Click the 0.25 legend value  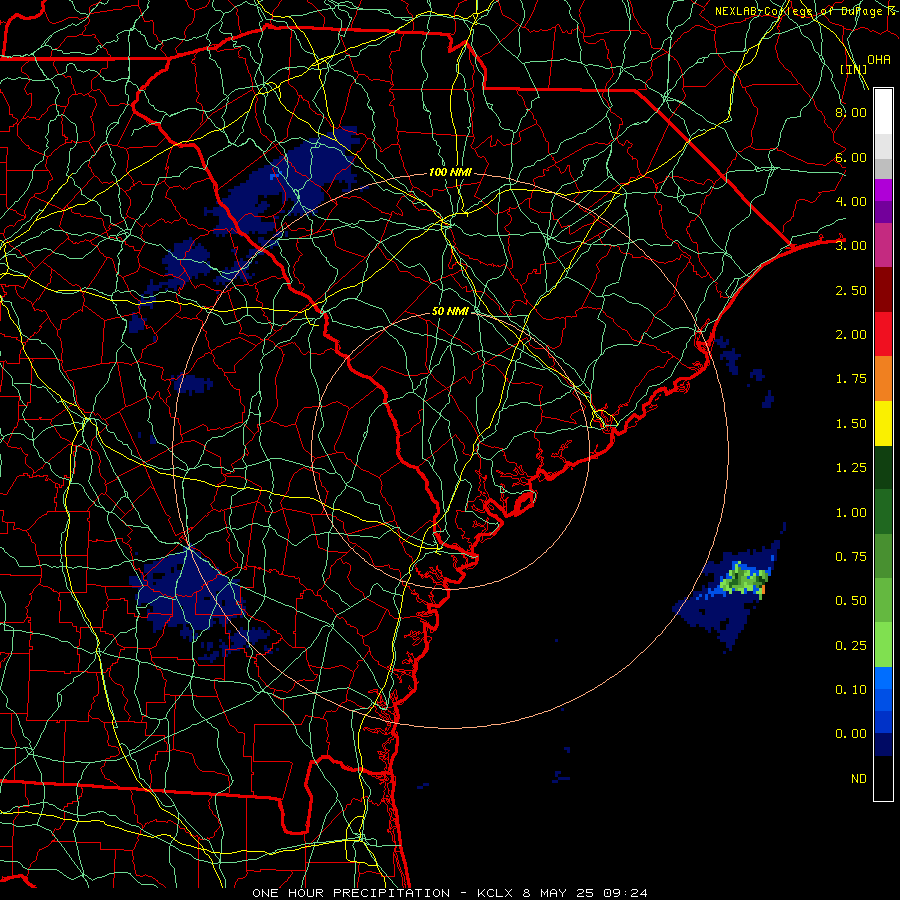[x=851, y=646]
